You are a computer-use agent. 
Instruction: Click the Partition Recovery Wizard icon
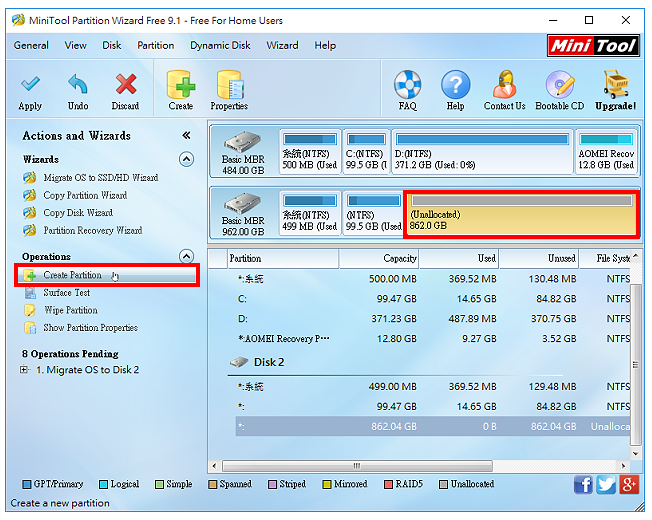click(30, 230)
